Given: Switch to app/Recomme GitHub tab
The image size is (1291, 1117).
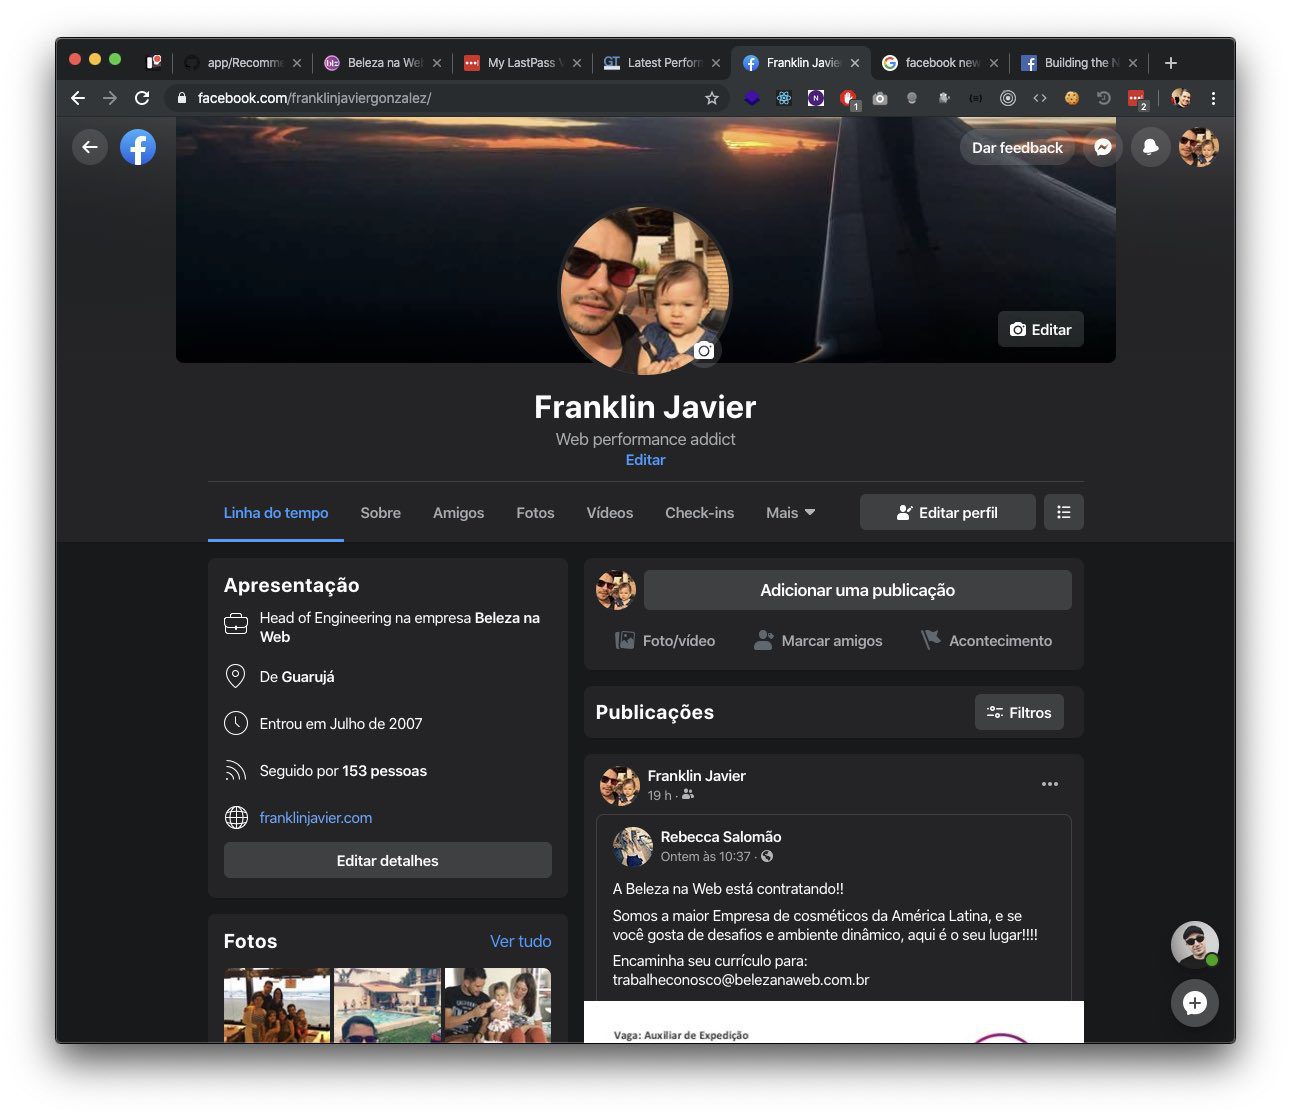Looking at the screenshot, I should (x=243, y=62).
